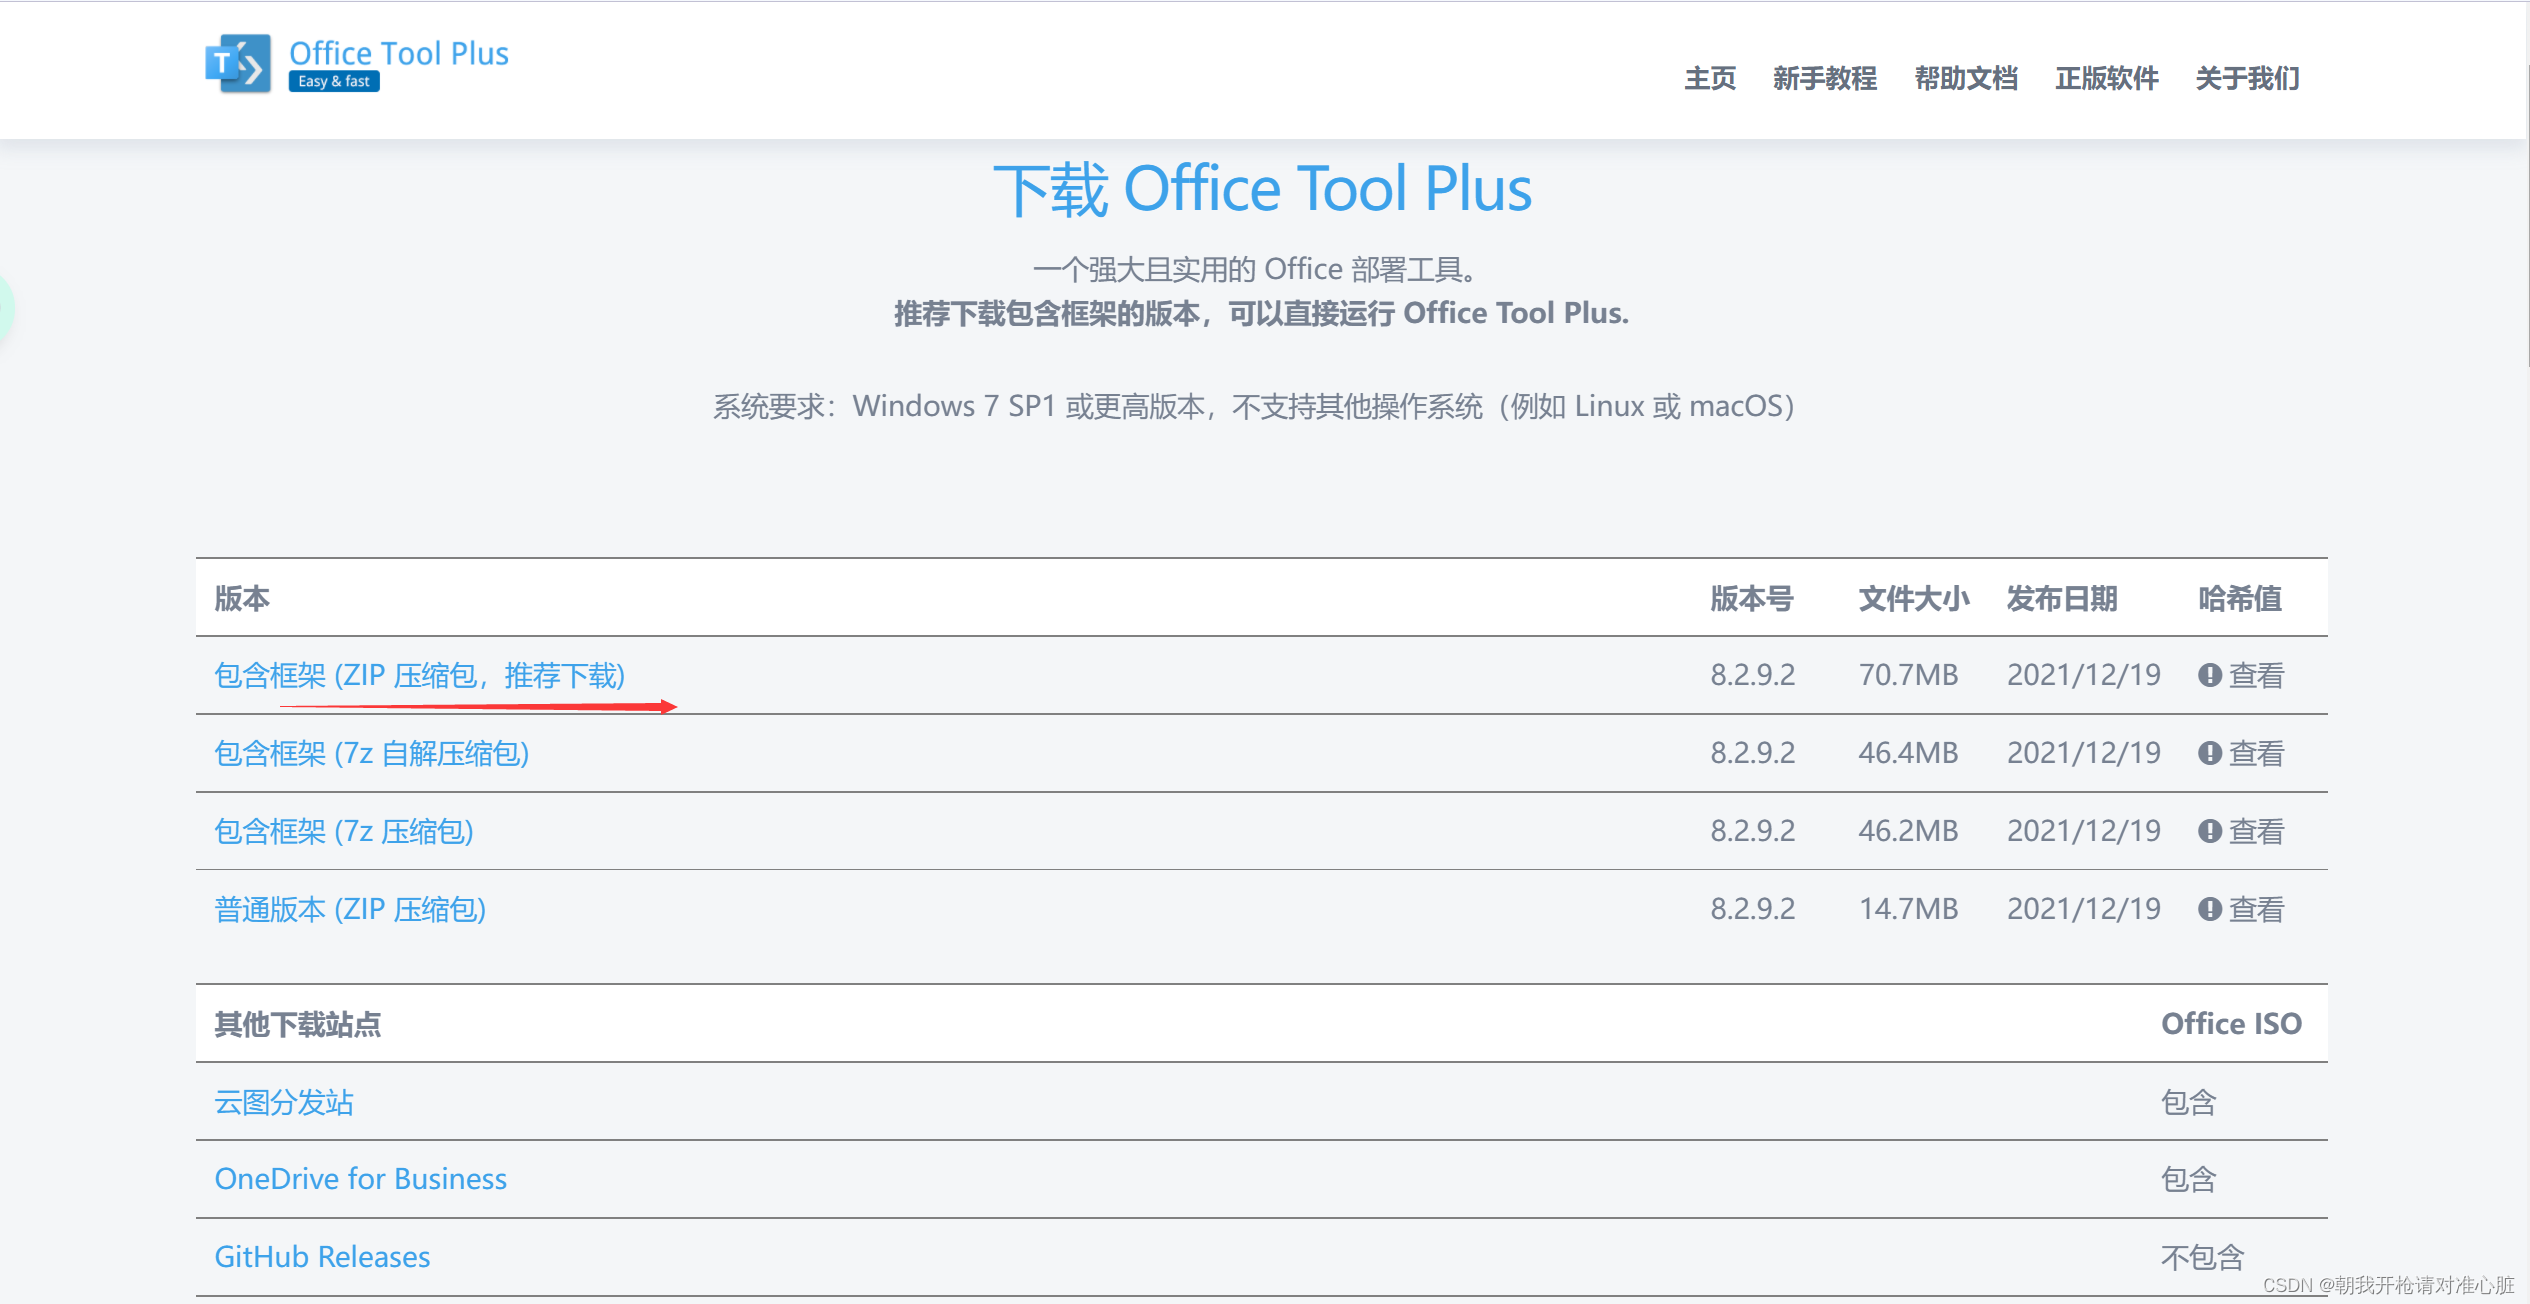Open the 新手教程 menu item
Screen dimensions: 2530x1304
tap(1824, 78)
